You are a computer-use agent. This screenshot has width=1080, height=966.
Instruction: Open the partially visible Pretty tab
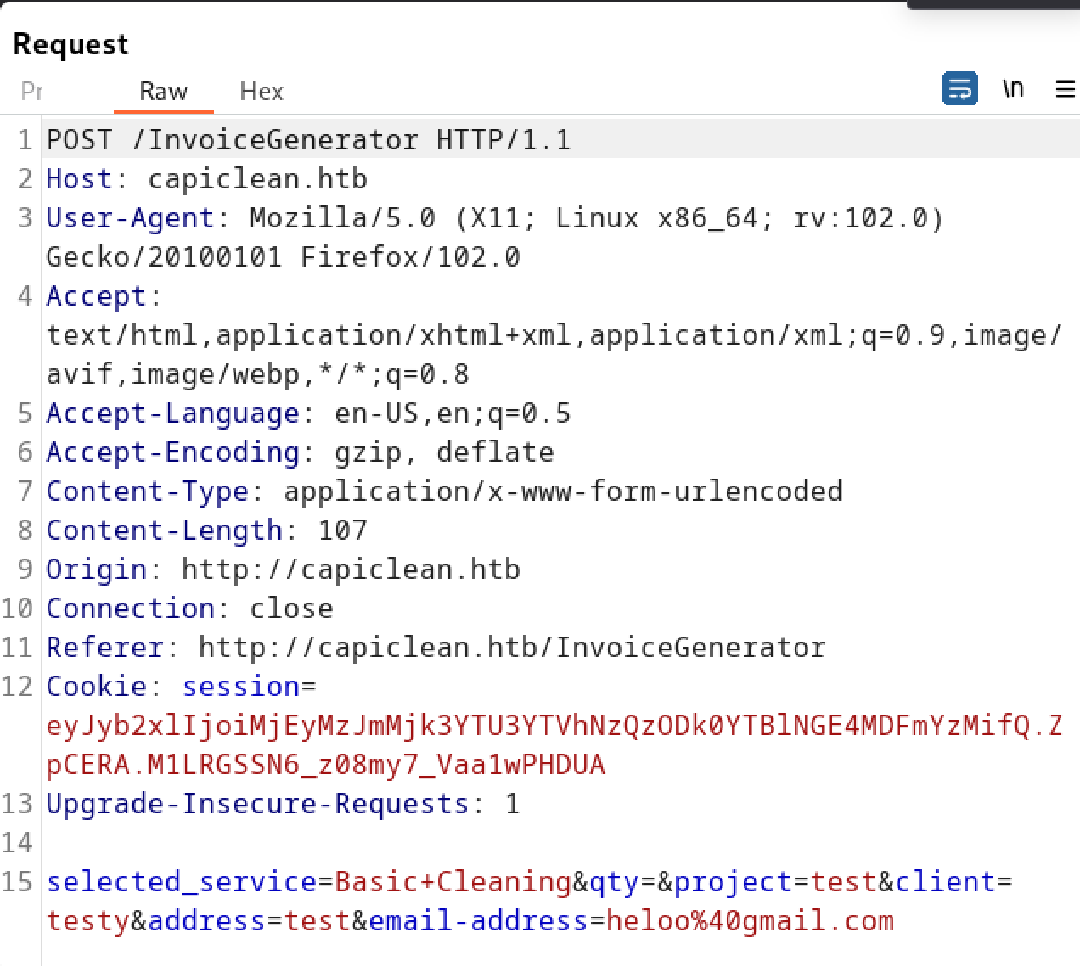pyautogui.click(x=32, y=91)
